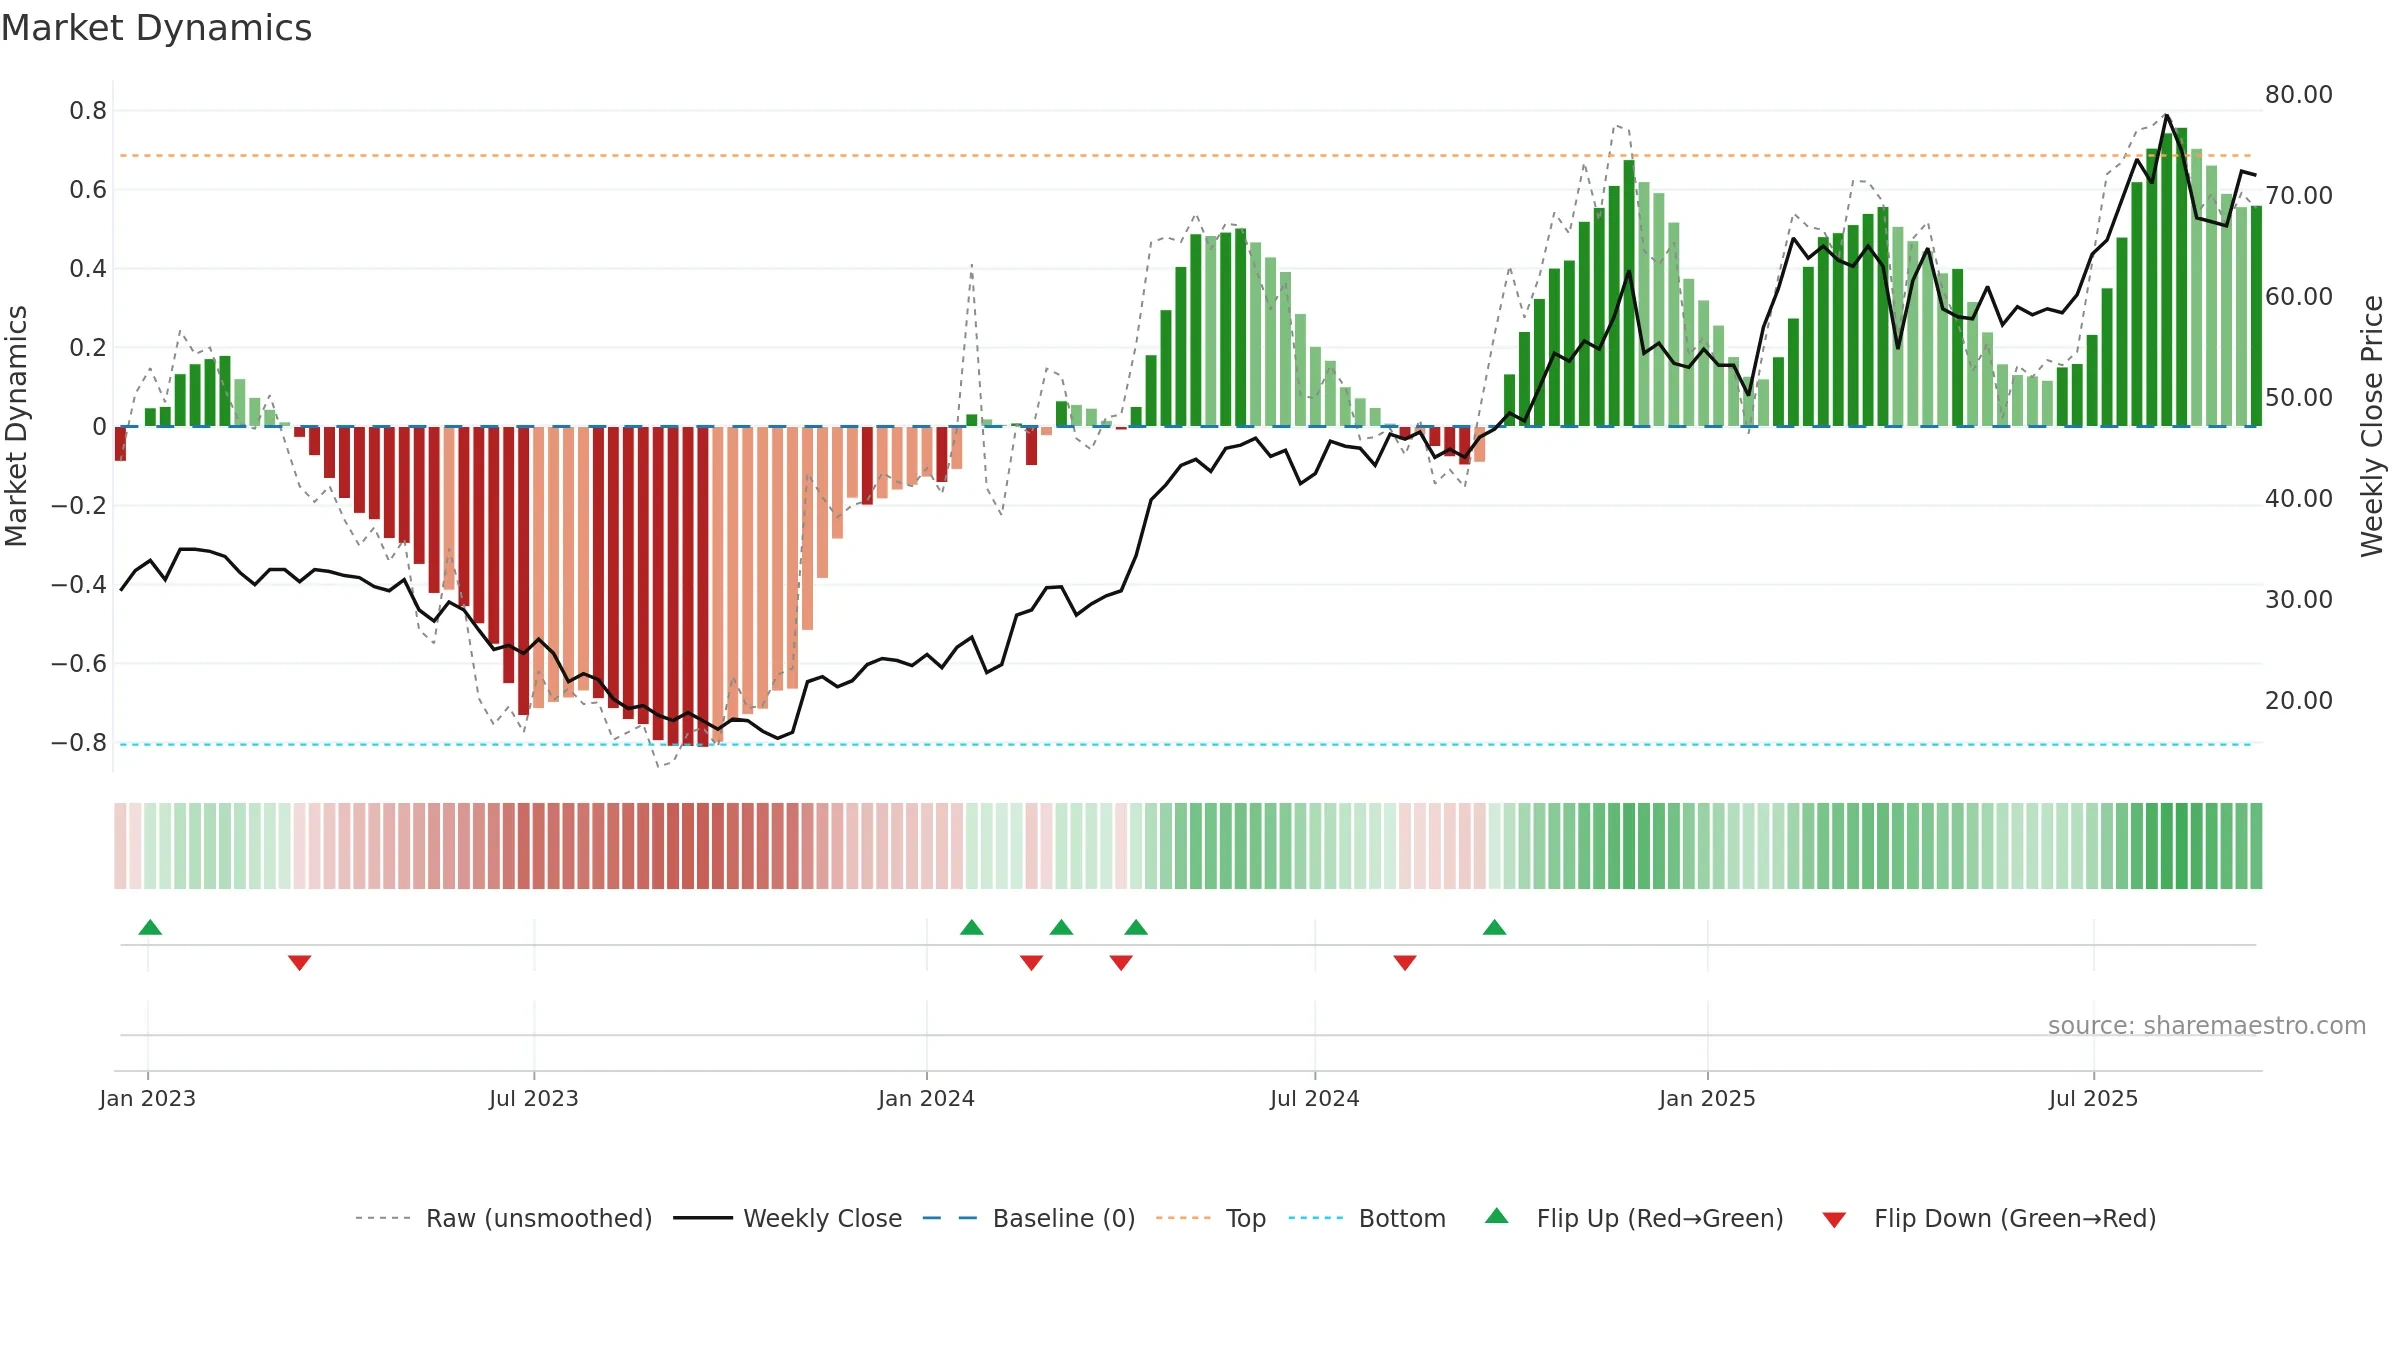2400x1350 pixels.
Task: Click the 0 baseline left axis label
Action: (x=99, y=427)
